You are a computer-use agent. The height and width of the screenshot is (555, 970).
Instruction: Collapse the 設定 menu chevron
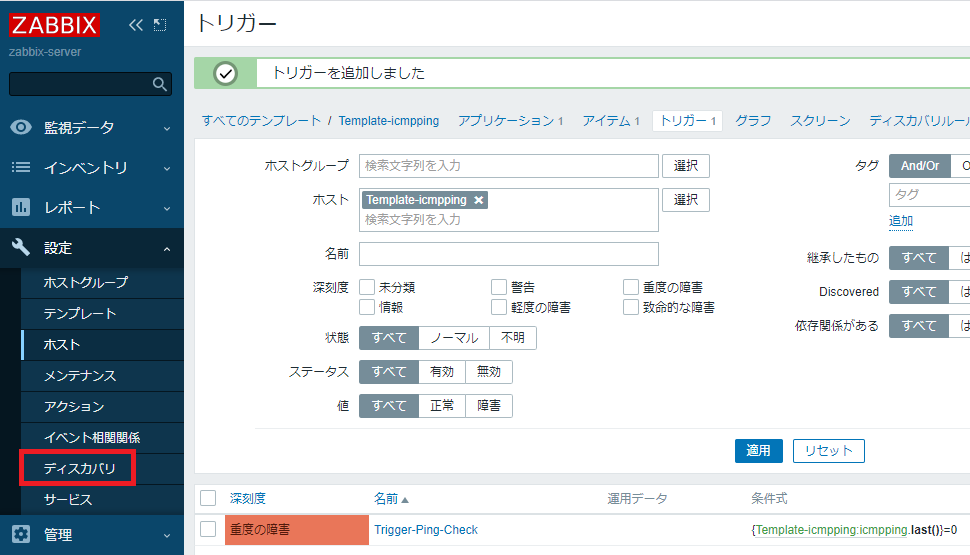[x=166, y=248]
